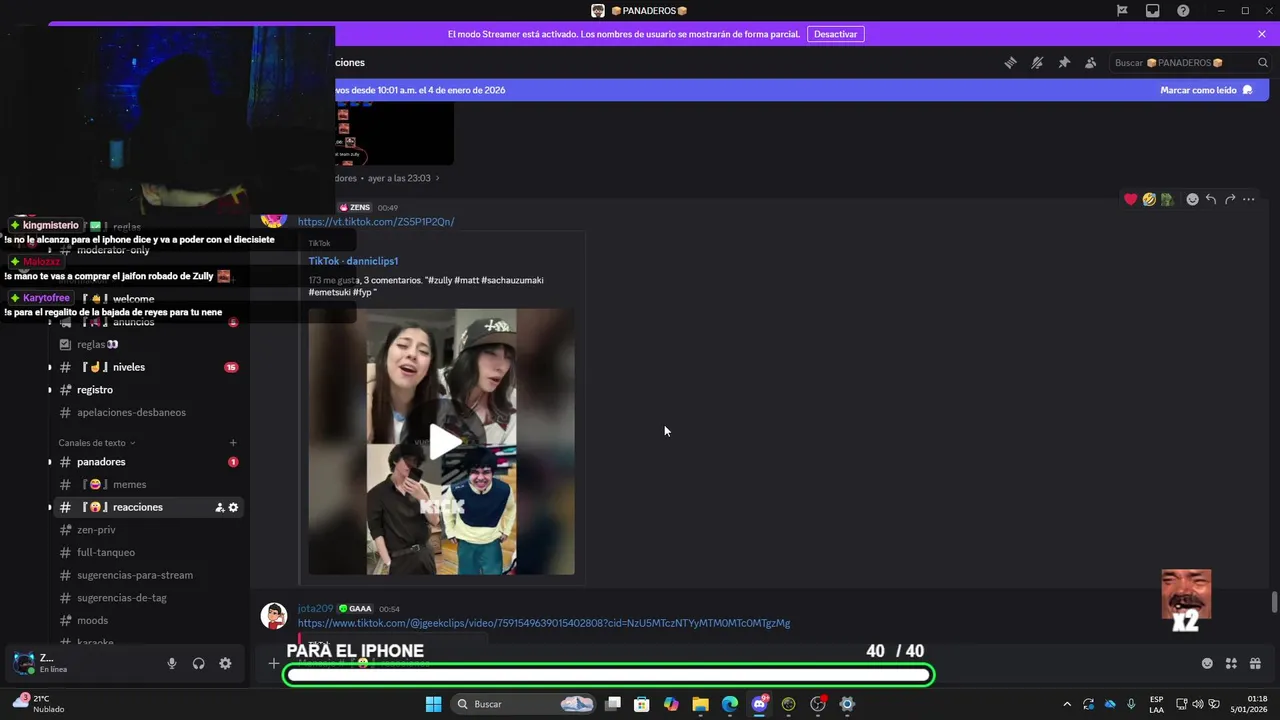The height and width of the screenshot is (720, 1280).
Task: Open Discord user settings gear
Action: pyautogui.click(x=225, y=663)
